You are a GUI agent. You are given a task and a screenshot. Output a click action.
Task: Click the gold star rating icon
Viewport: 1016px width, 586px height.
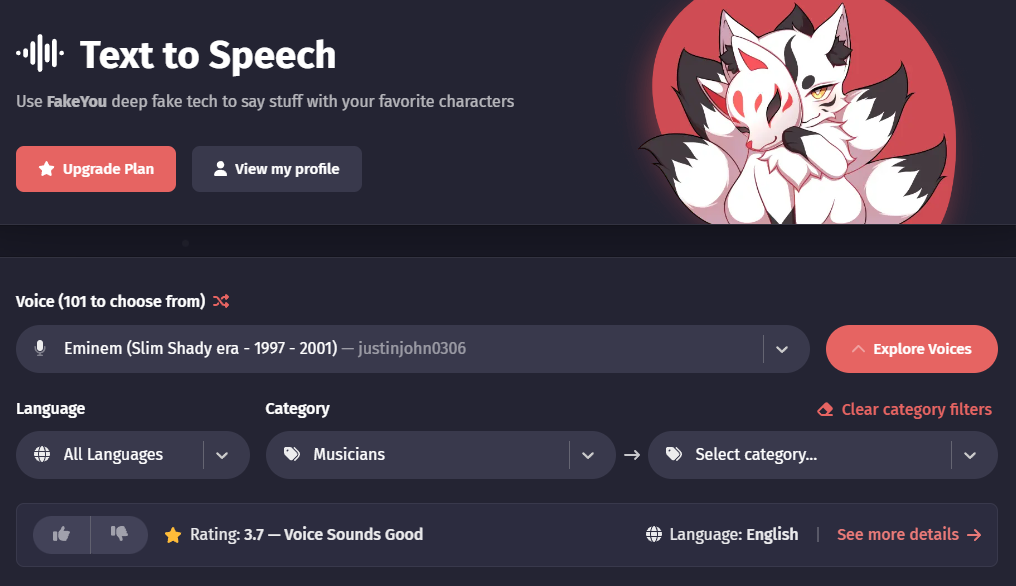click(173, 535)
